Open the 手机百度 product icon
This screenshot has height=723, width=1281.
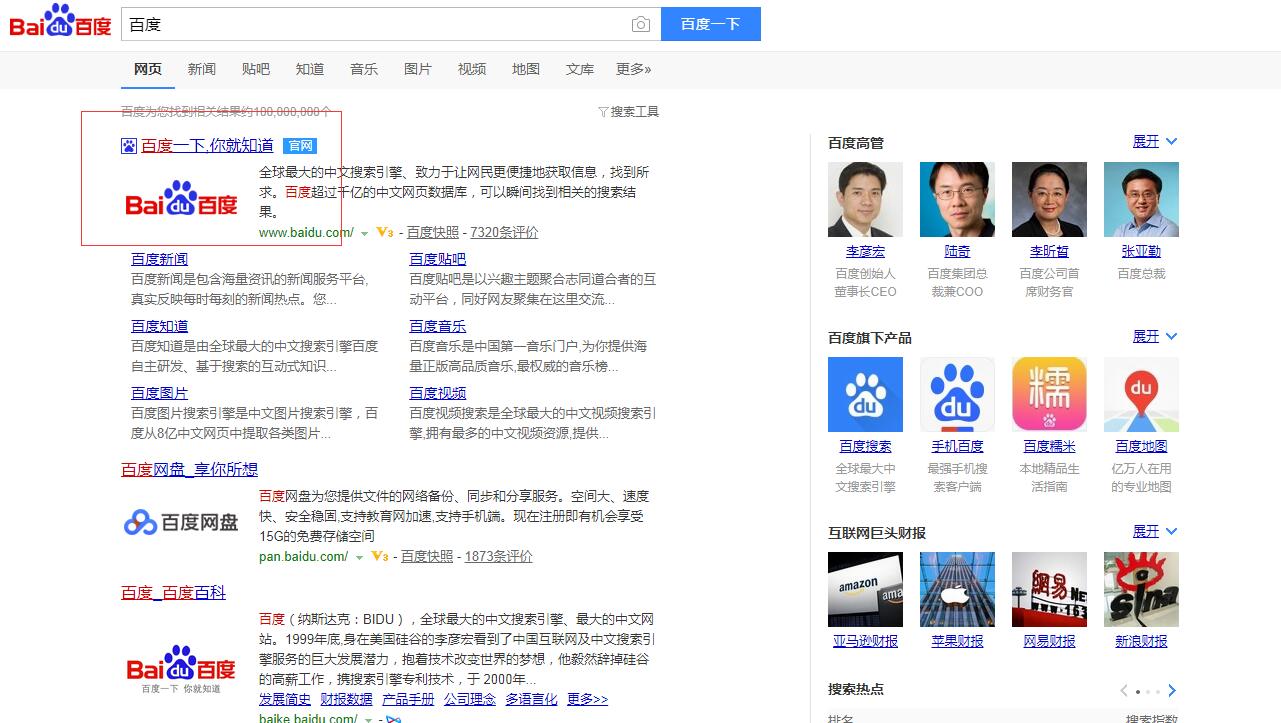click(957, 394)
